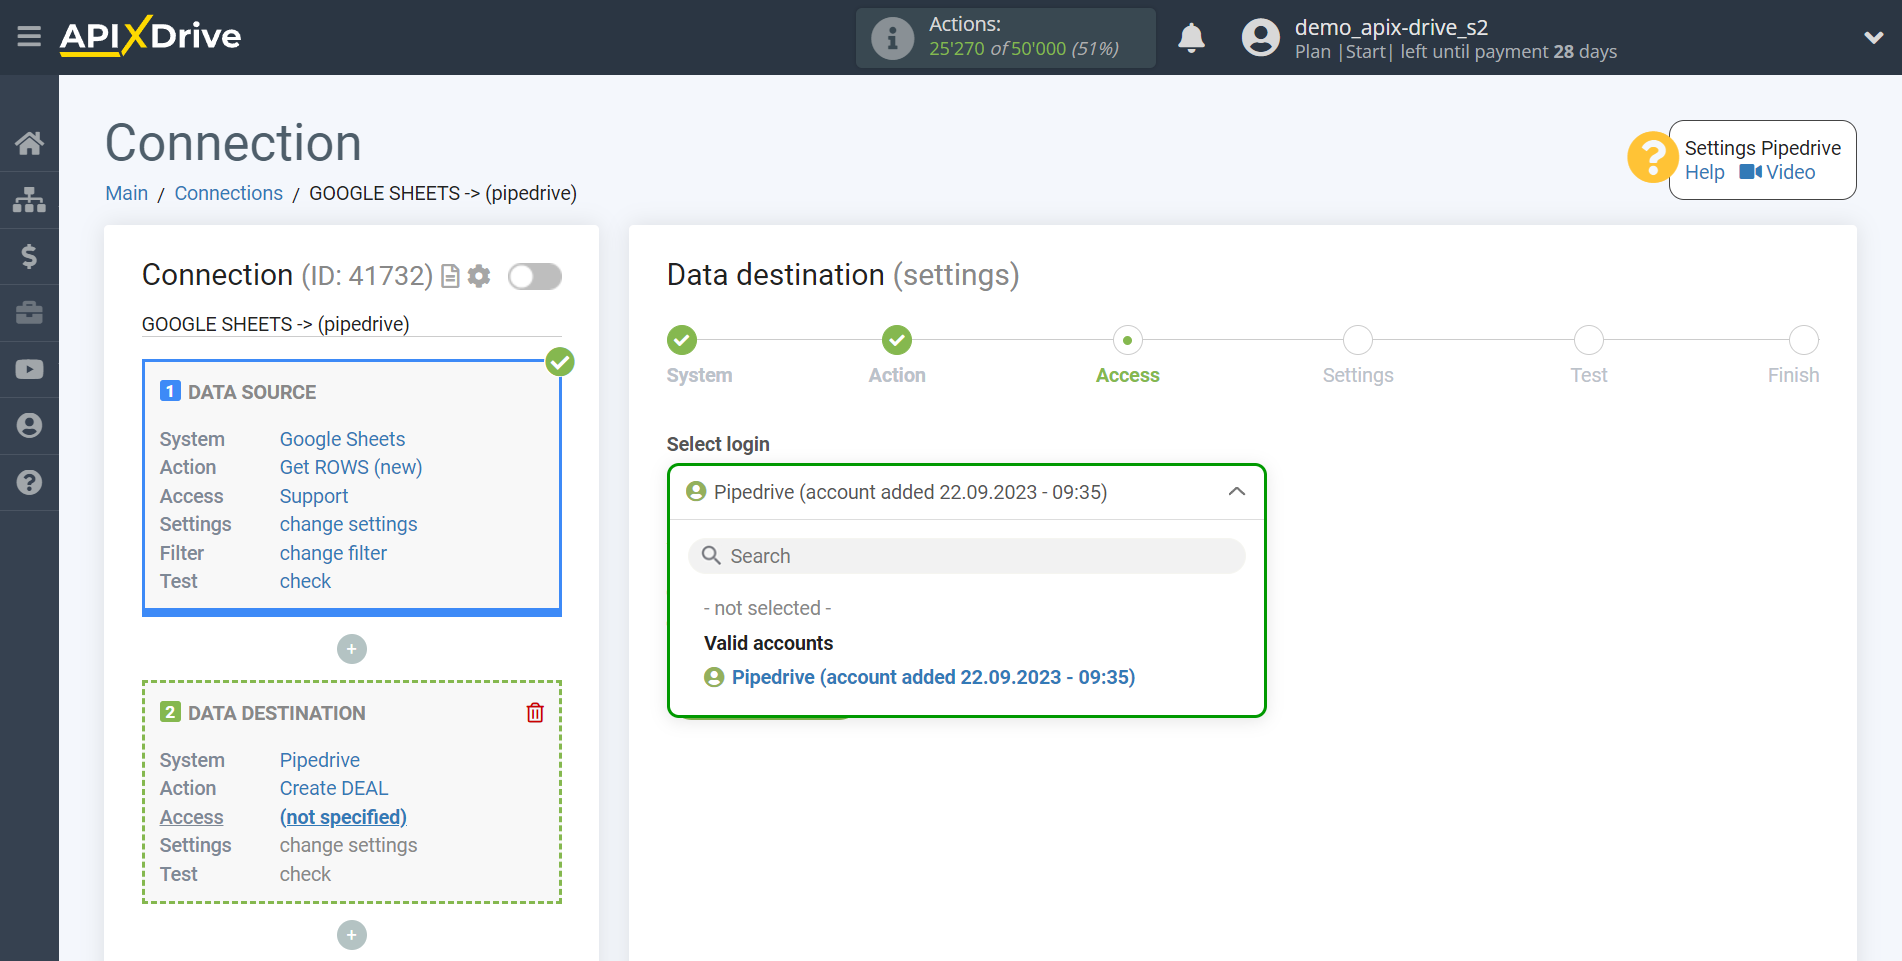Open the Actions info icon
The height and width of the screenshot is (961, 1902).
[x=892, y=38]
